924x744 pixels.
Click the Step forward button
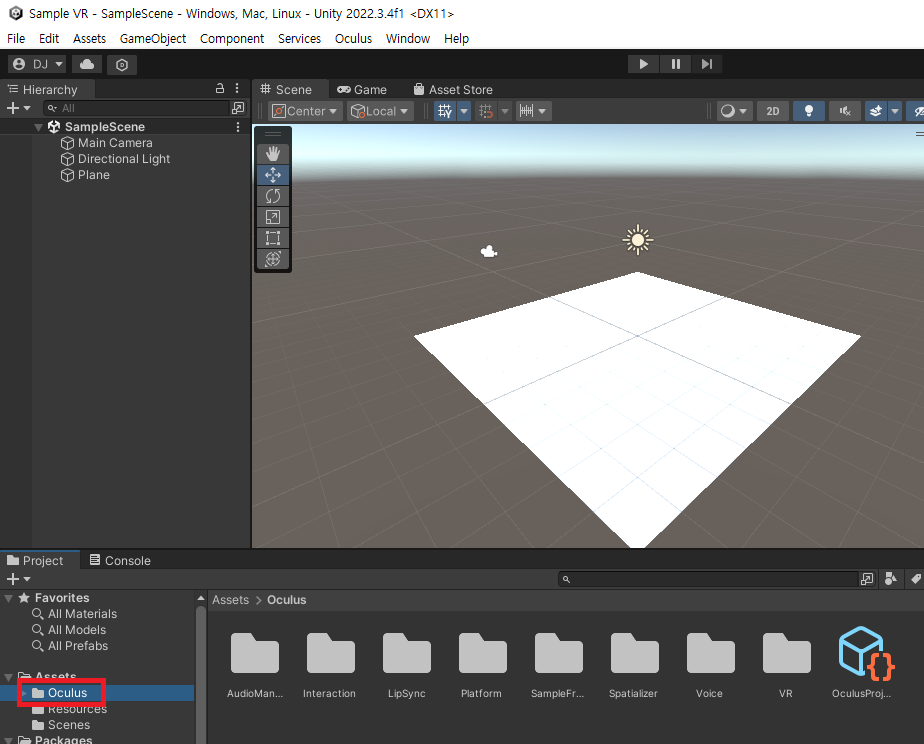click(x=707, y=64)
